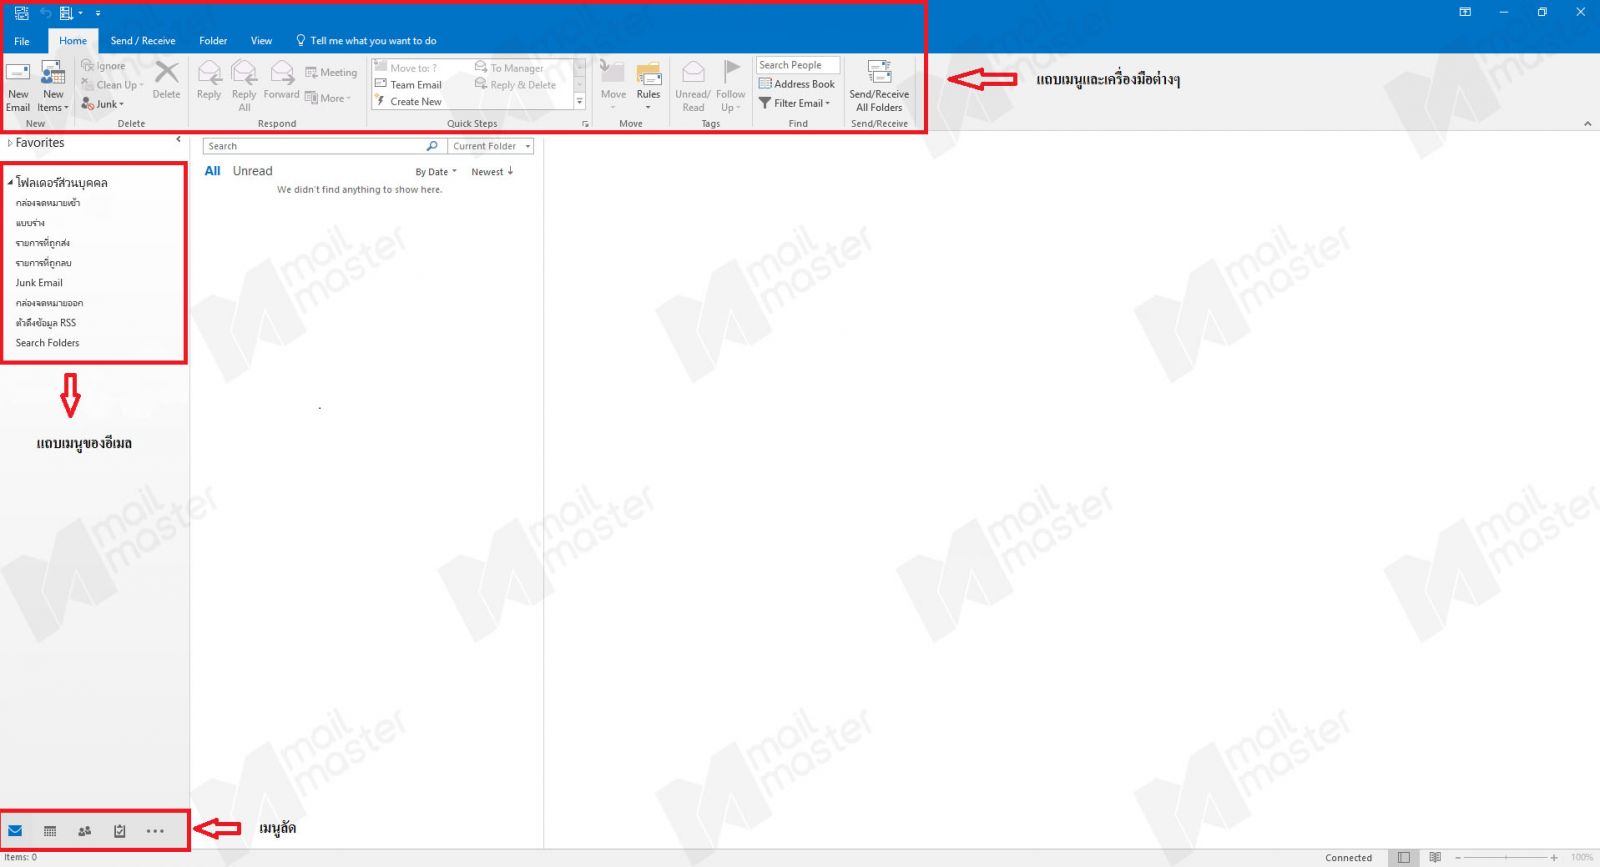Show All messages filter

212,171
